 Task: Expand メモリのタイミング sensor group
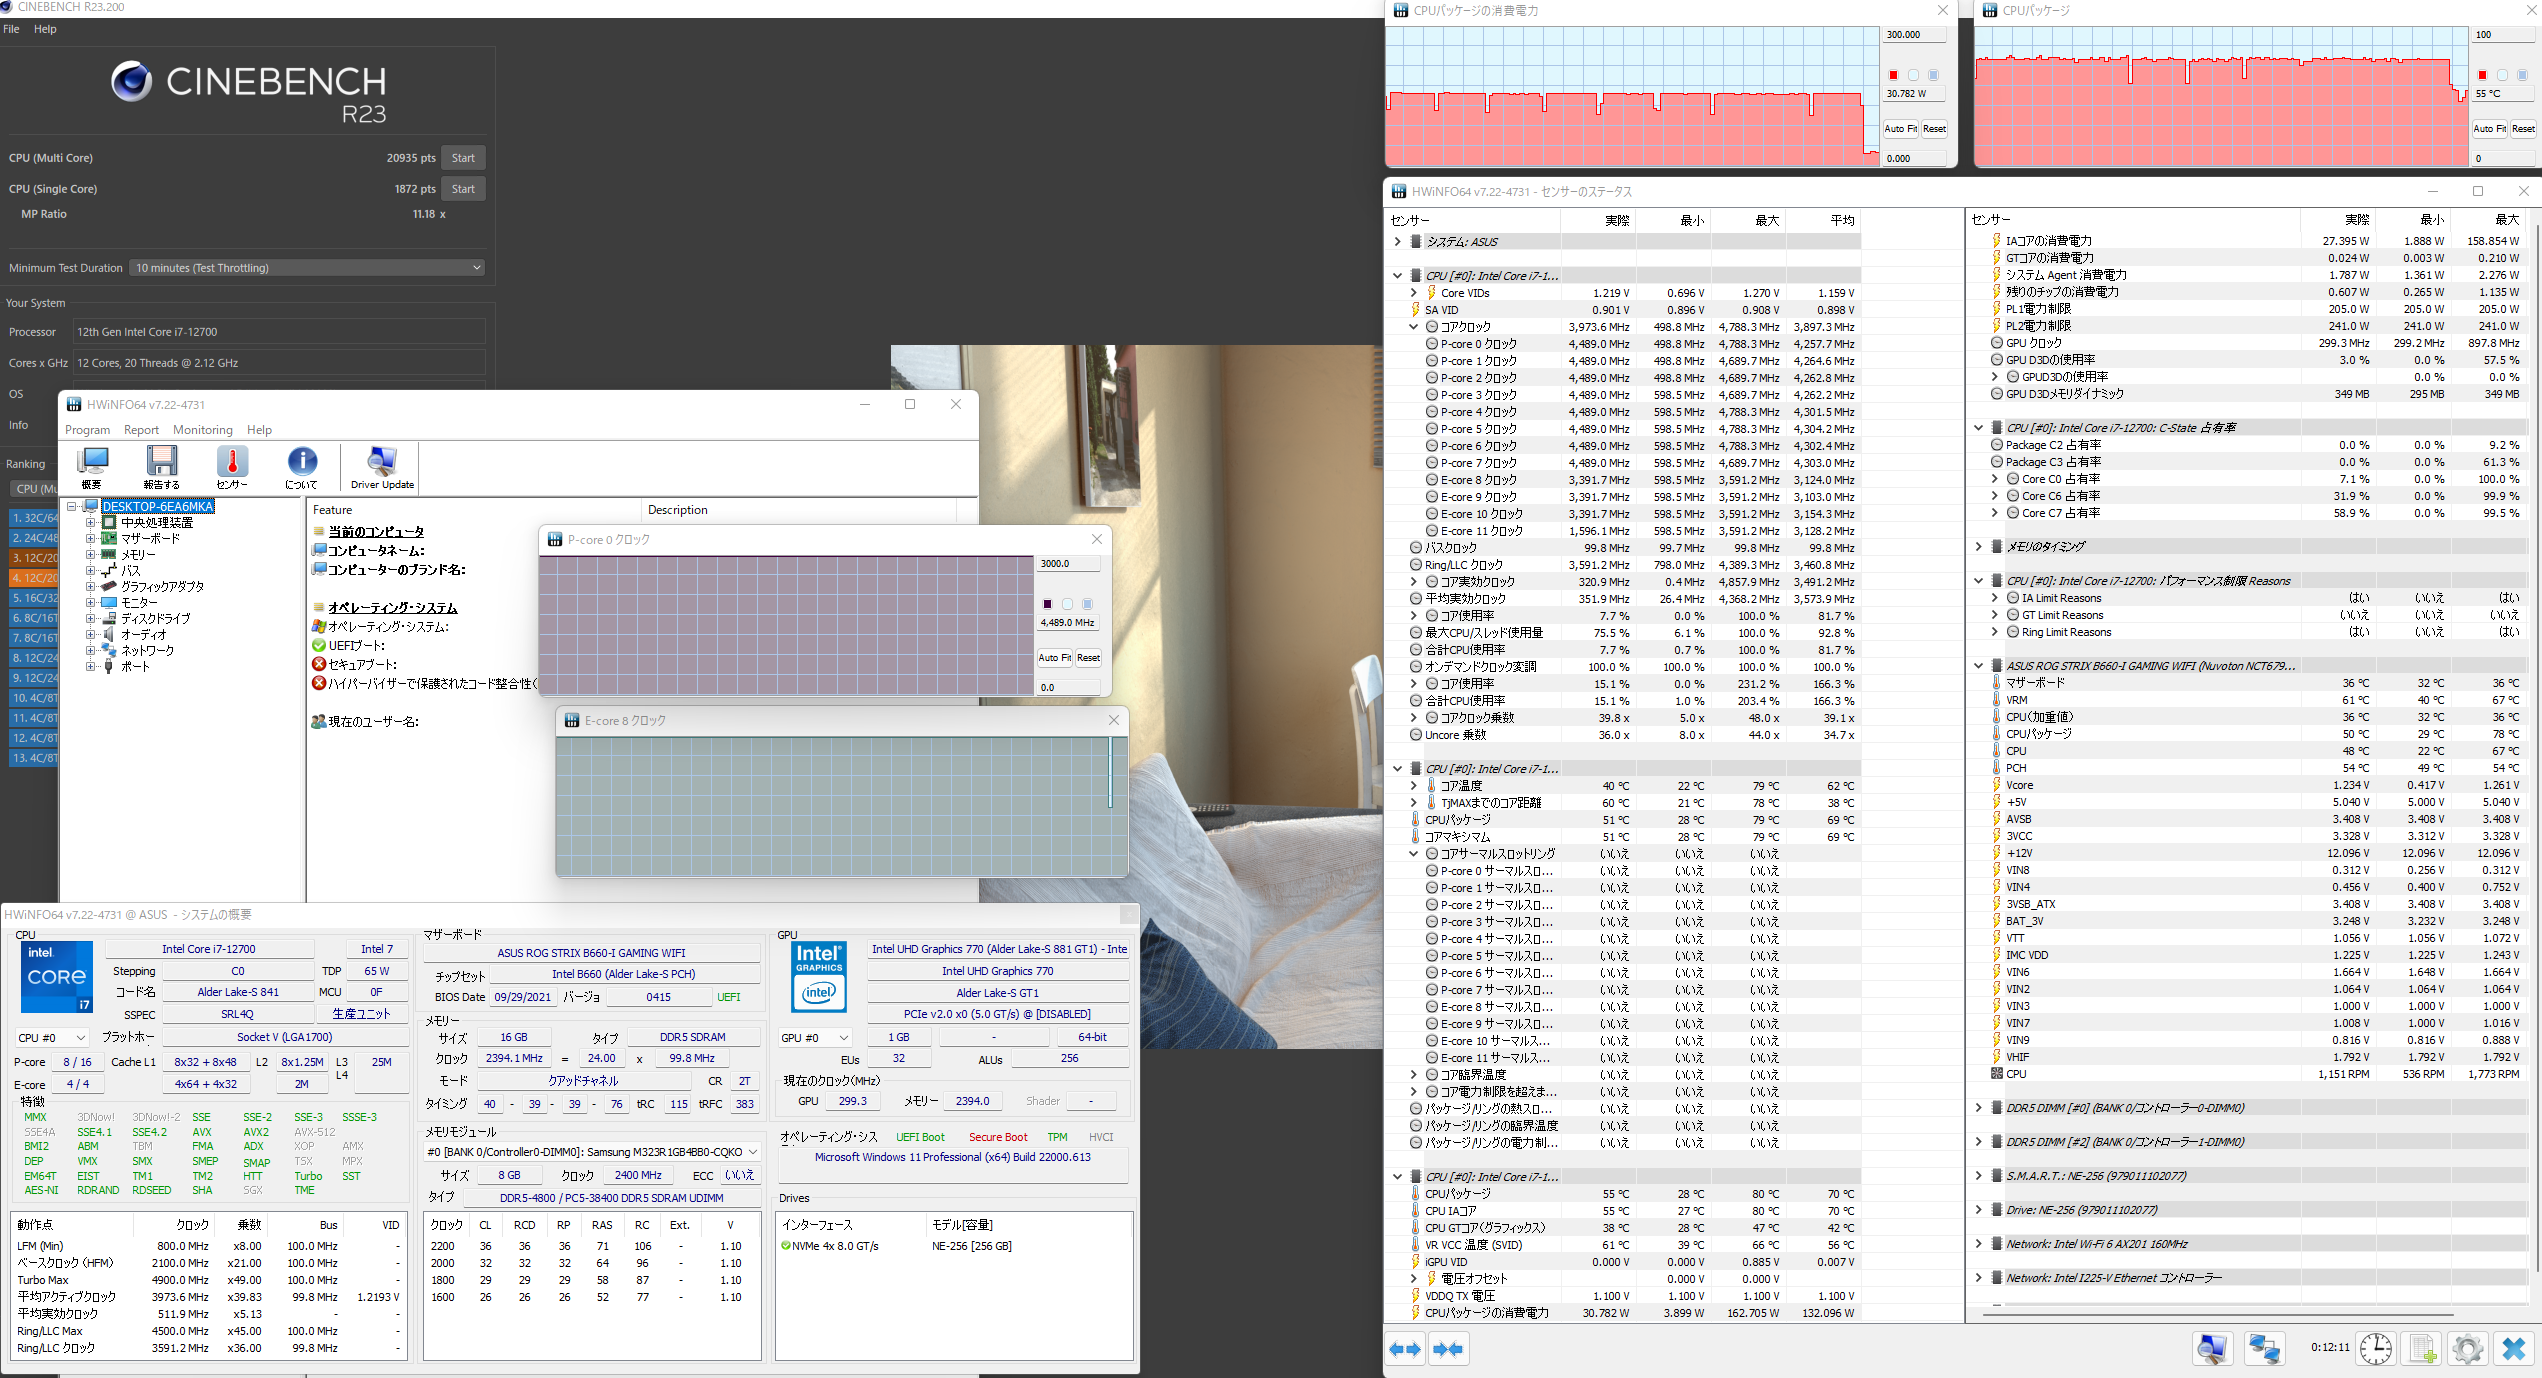pyautogui.click(x=1978, y=547)
